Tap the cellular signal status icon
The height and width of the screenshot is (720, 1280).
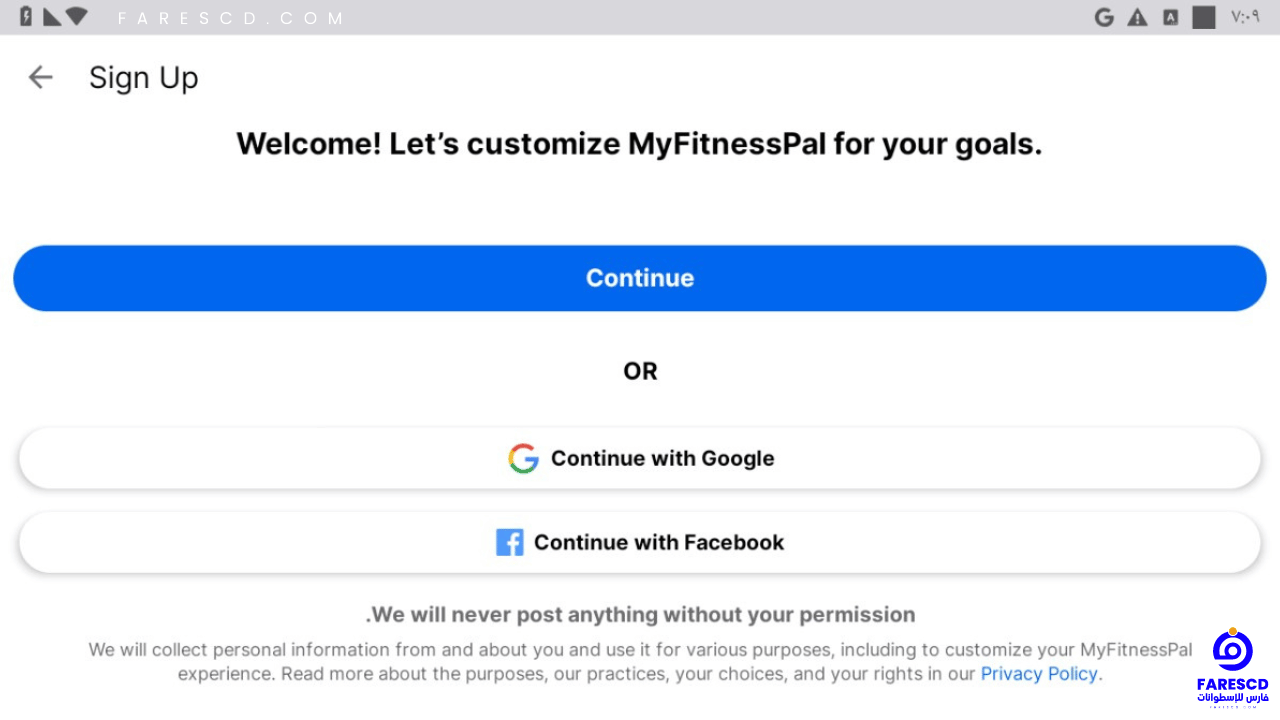point(52,17)
